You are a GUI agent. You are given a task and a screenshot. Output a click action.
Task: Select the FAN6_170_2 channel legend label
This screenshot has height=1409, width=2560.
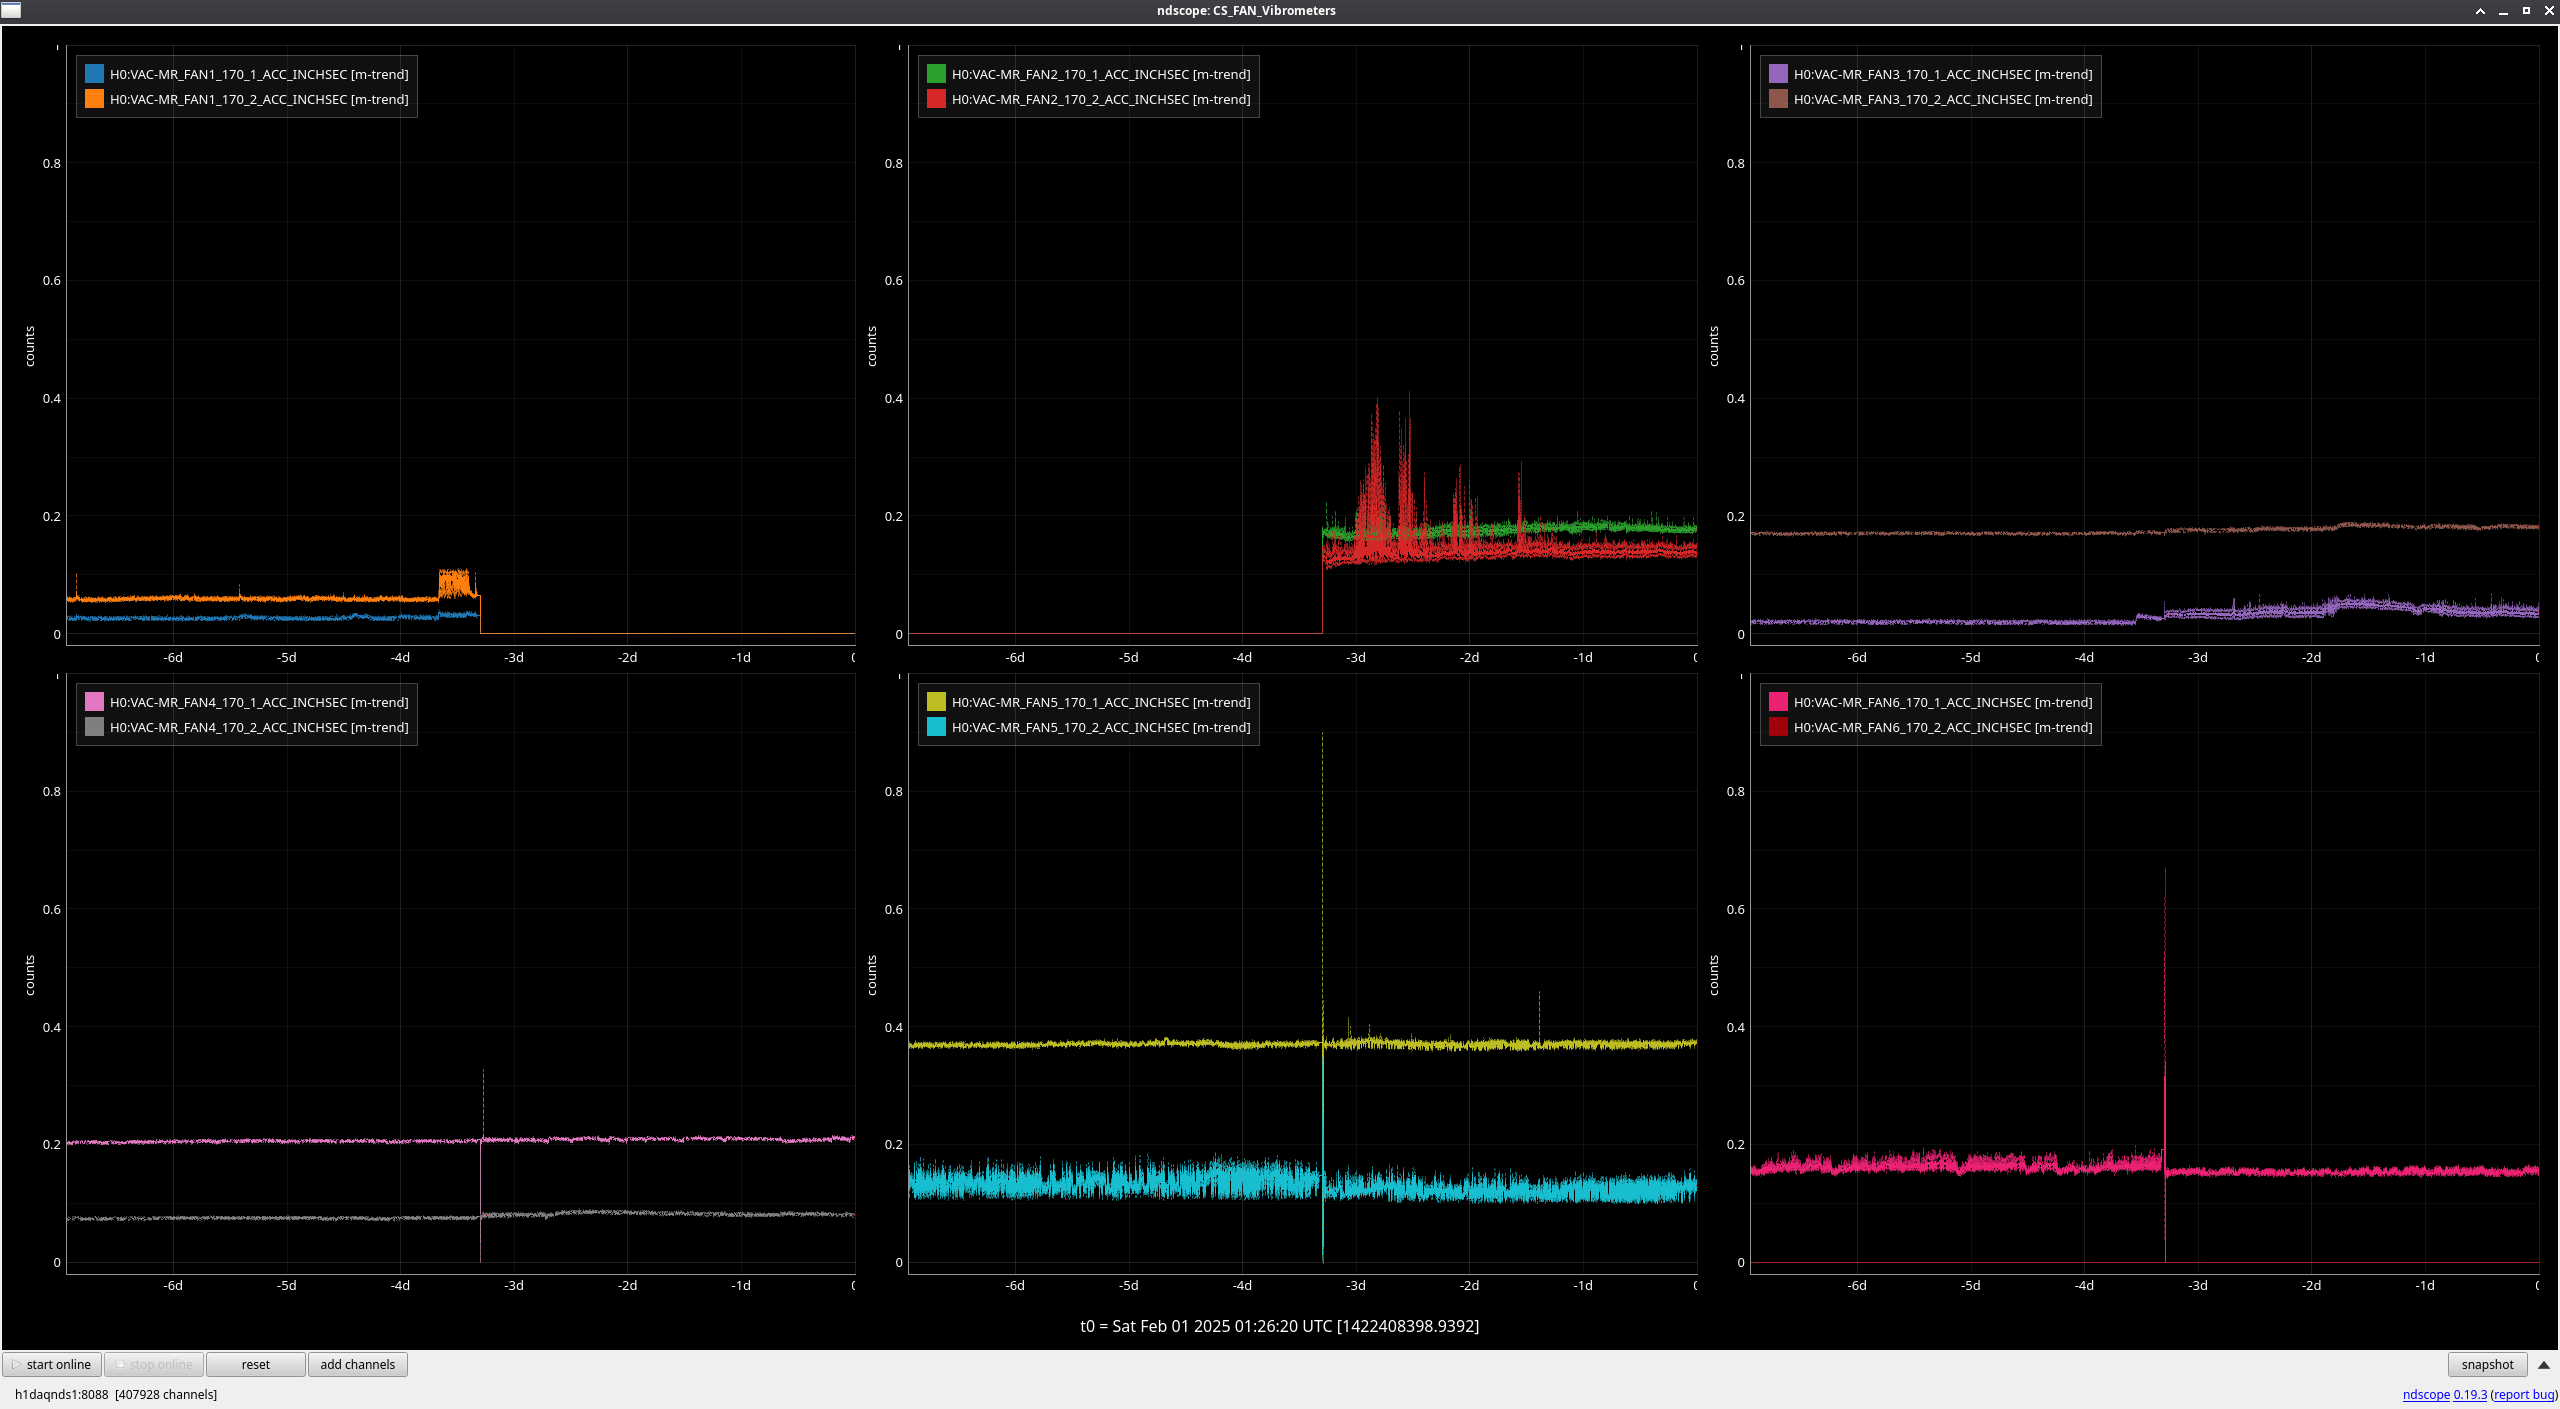click(1942, 727)
